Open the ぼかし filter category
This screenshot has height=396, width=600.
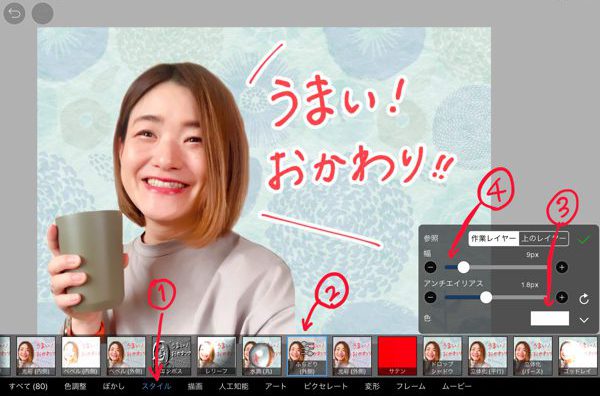pyautogui.click(x=113, y=386)
